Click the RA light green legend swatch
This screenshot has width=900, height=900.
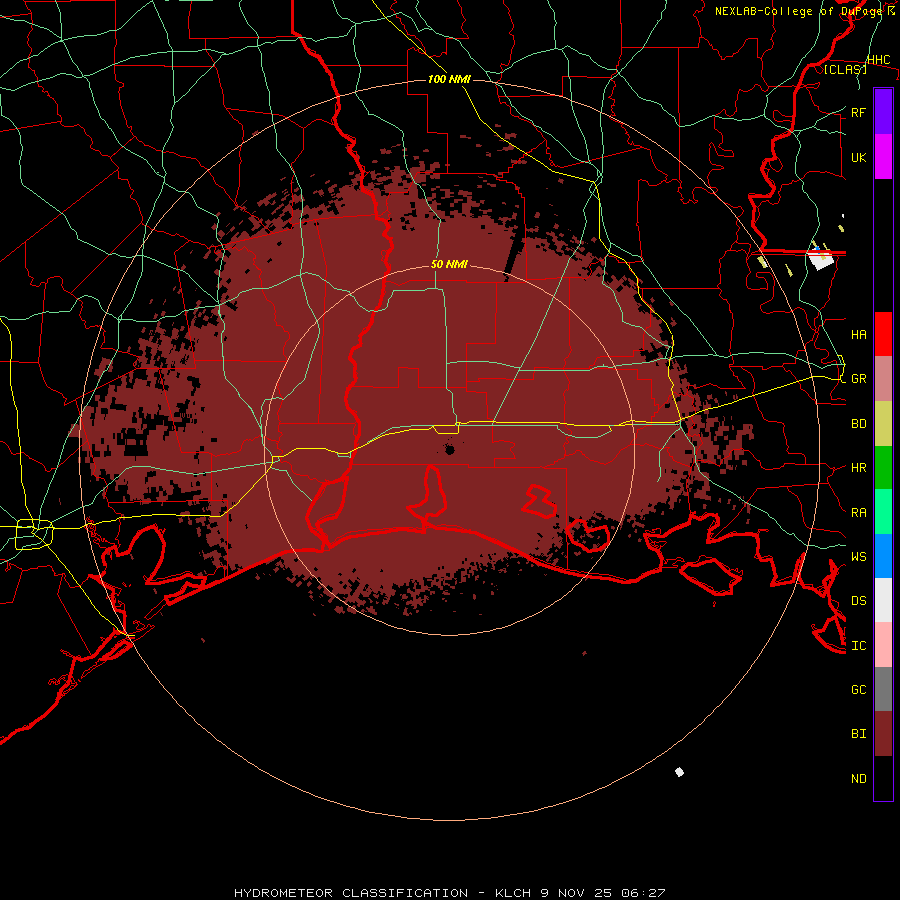tap(883, 512)
